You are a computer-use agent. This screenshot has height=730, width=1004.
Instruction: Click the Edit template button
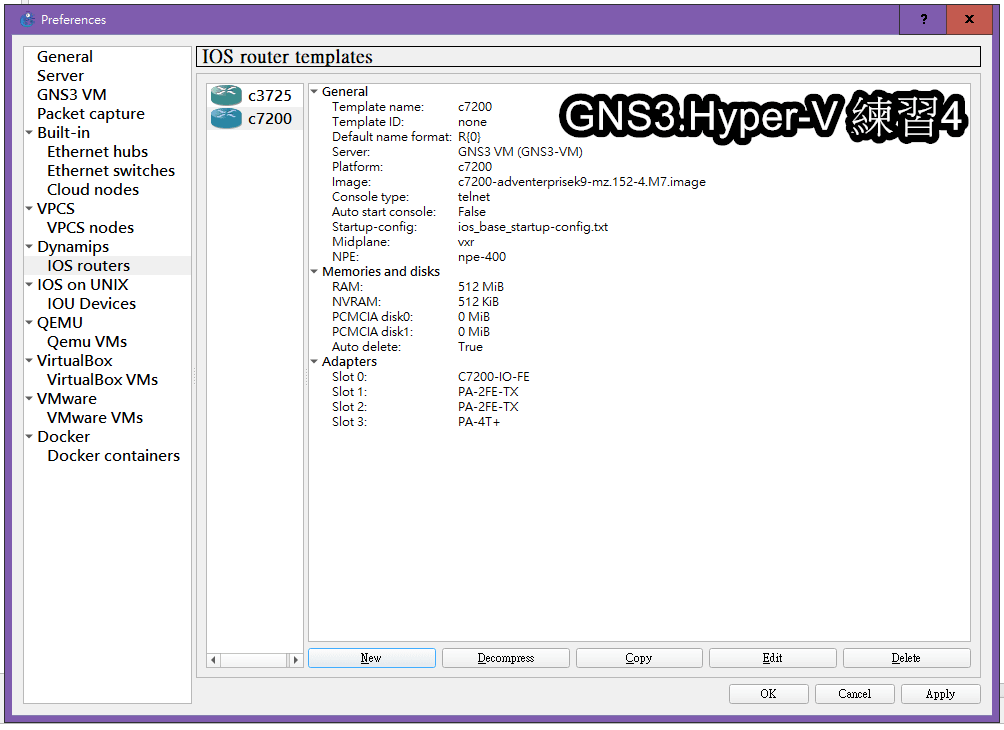773,658
